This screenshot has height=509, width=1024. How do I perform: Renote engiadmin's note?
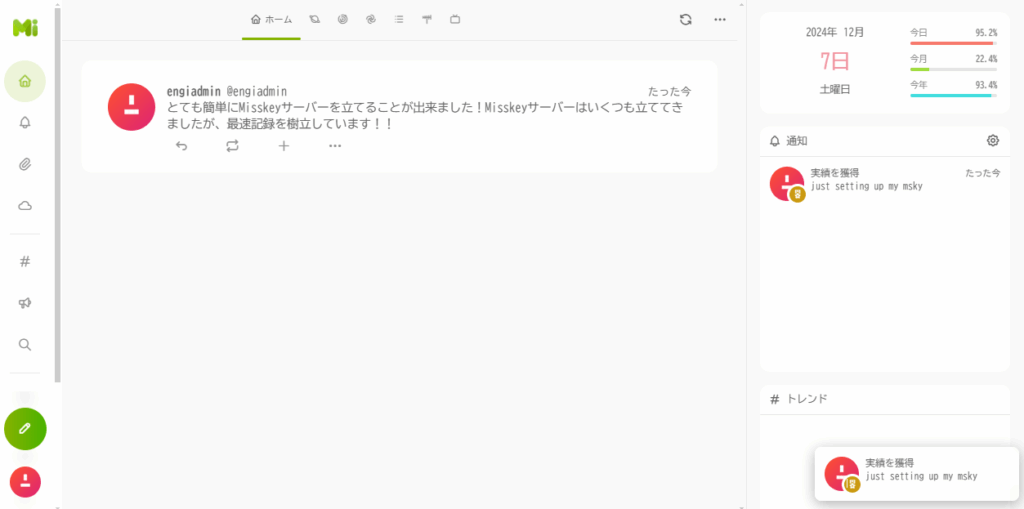(232, 146)
